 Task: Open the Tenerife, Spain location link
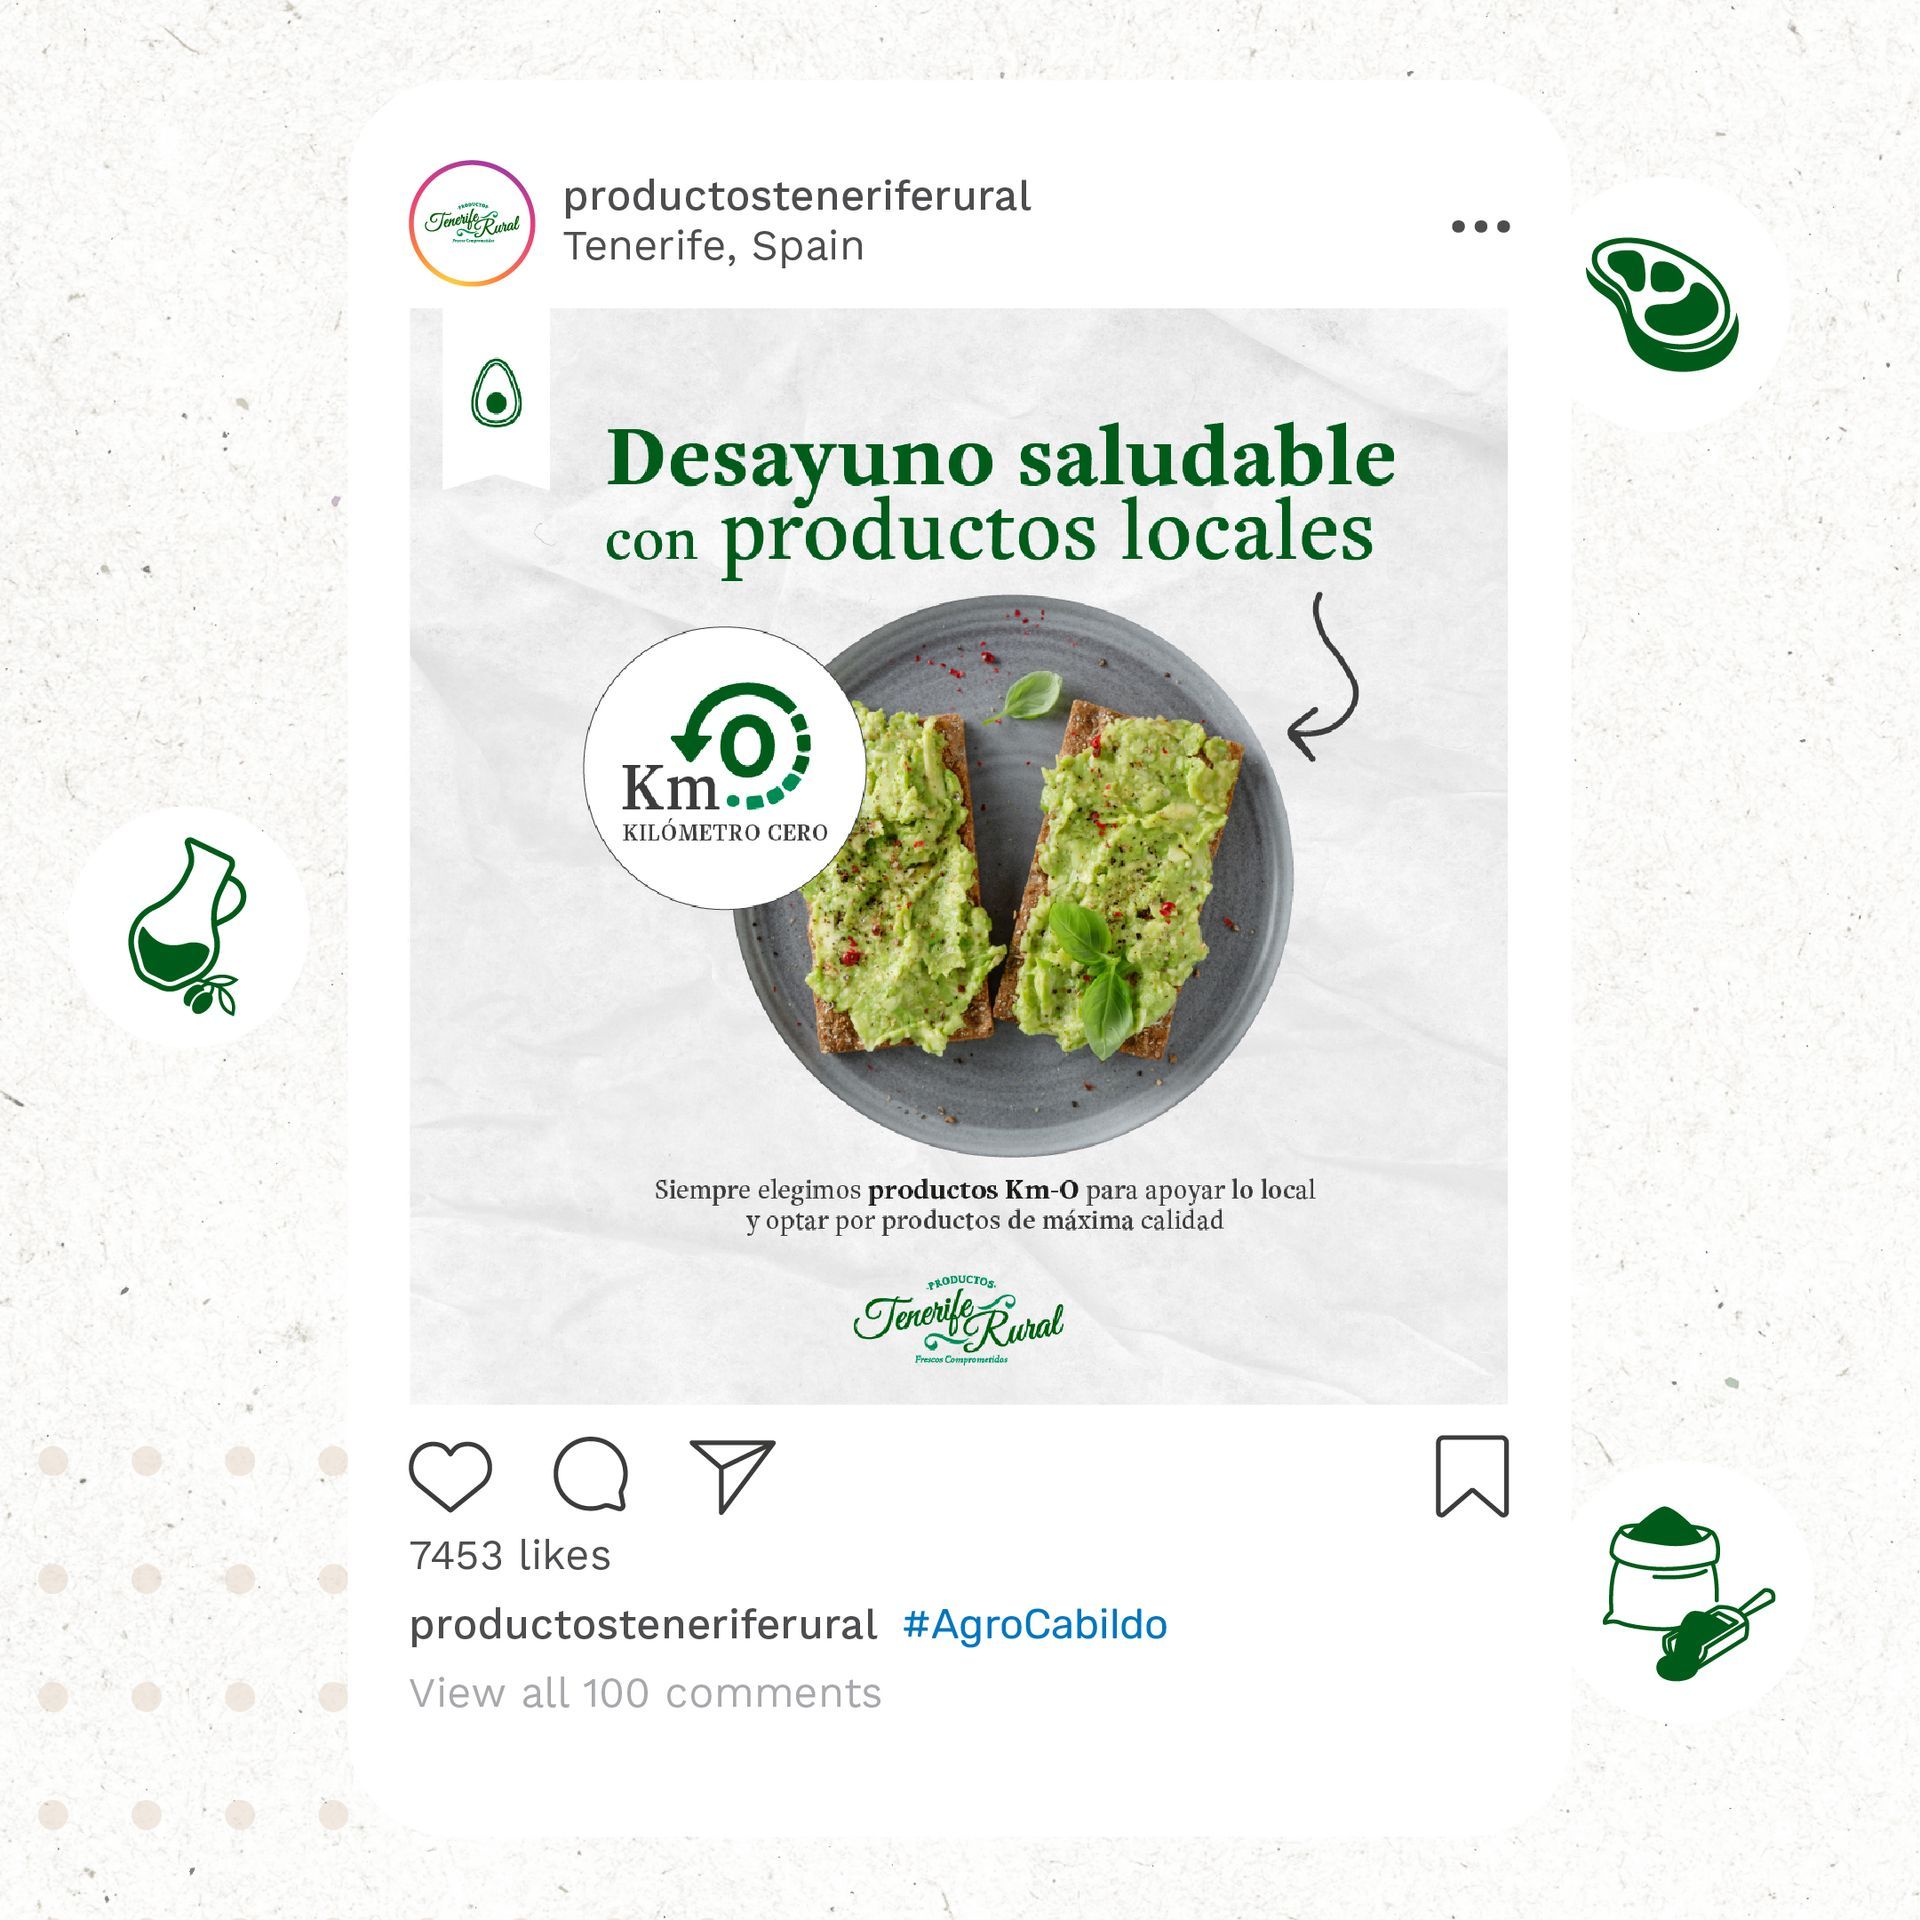click(x=714, y=247)
